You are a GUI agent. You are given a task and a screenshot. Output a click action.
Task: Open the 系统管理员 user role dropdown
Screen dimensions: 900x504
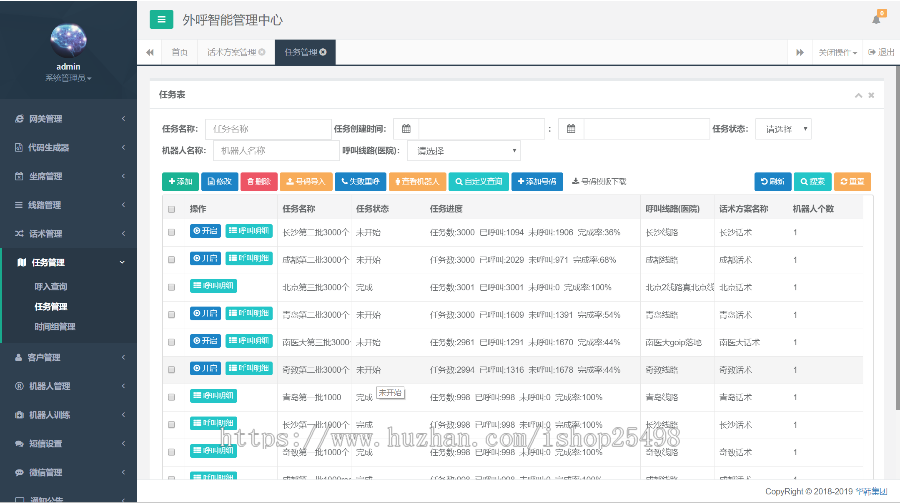click(x=68, y=78)
